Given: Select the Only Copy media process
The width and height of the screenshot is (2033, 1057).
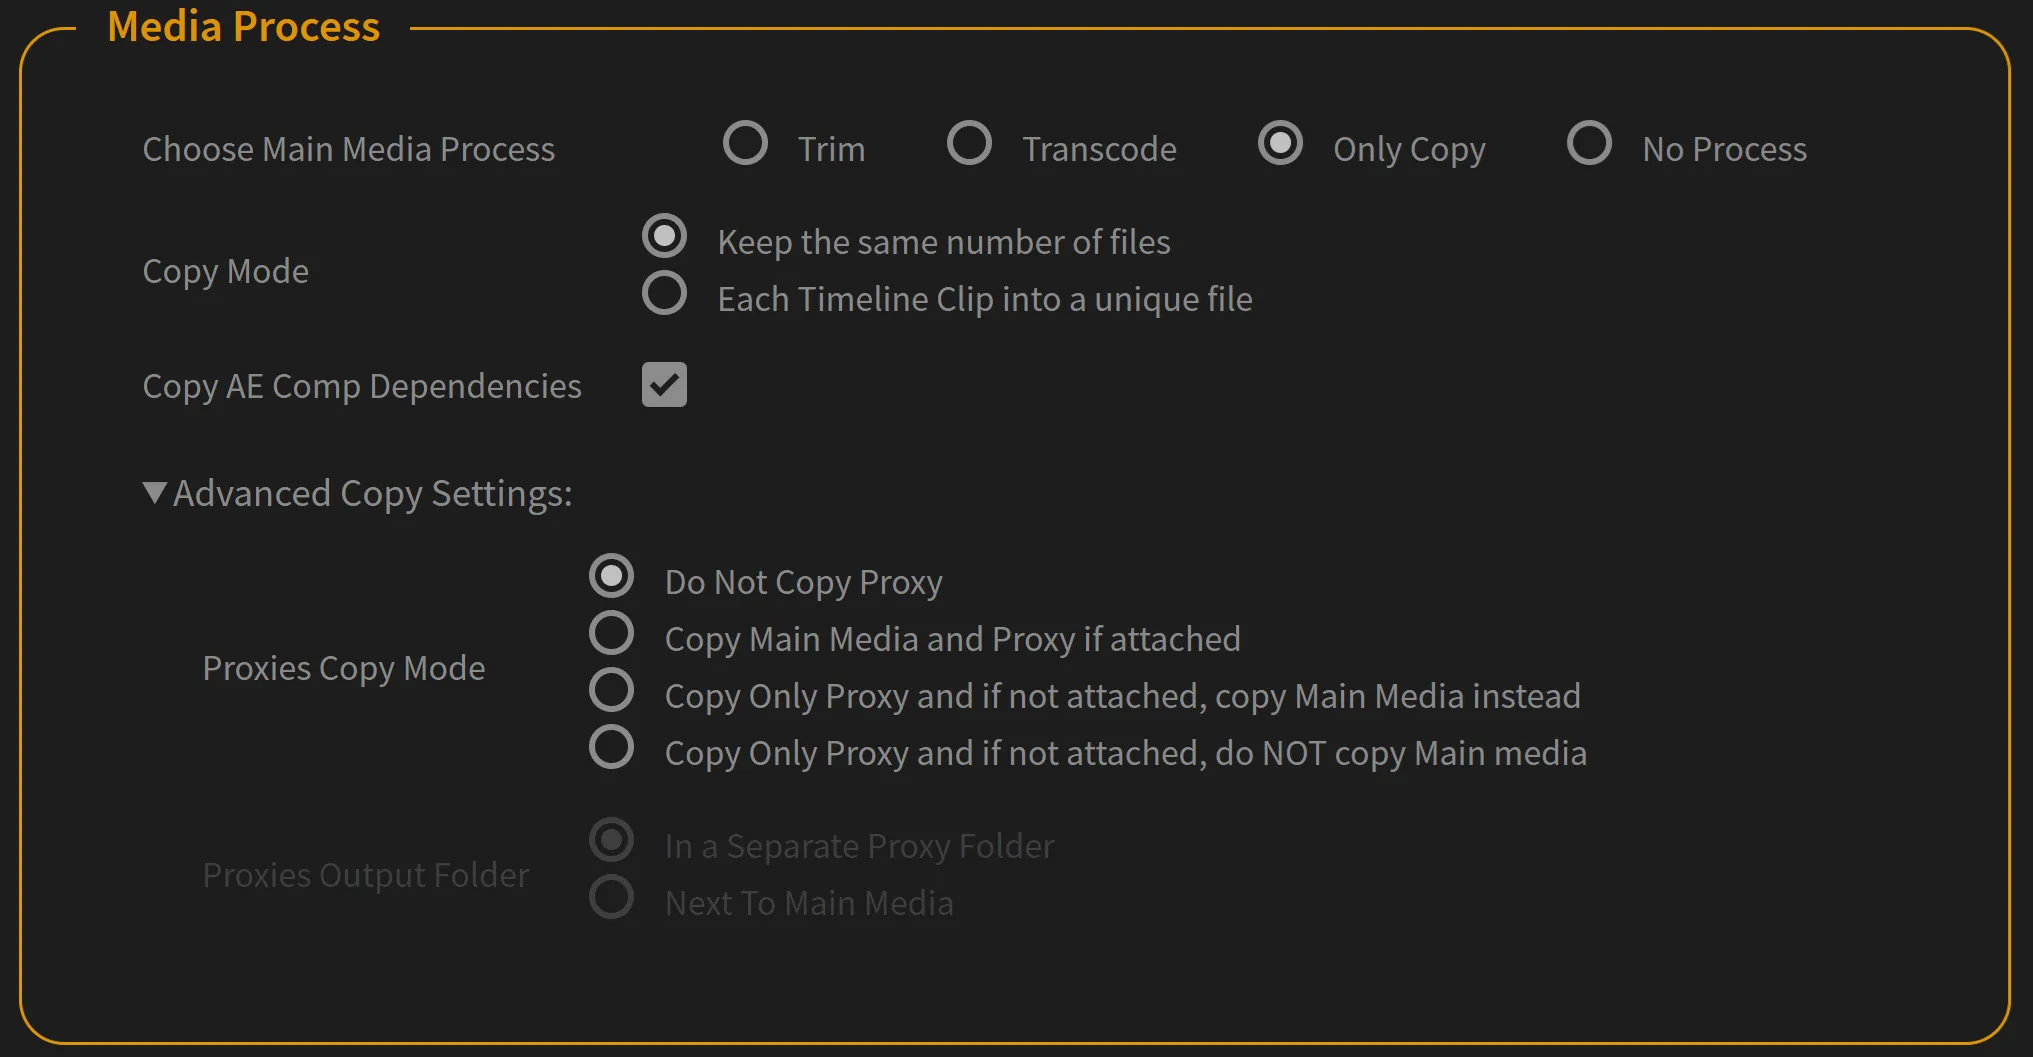Looking at the screenshot, I should click(1281, 144).
